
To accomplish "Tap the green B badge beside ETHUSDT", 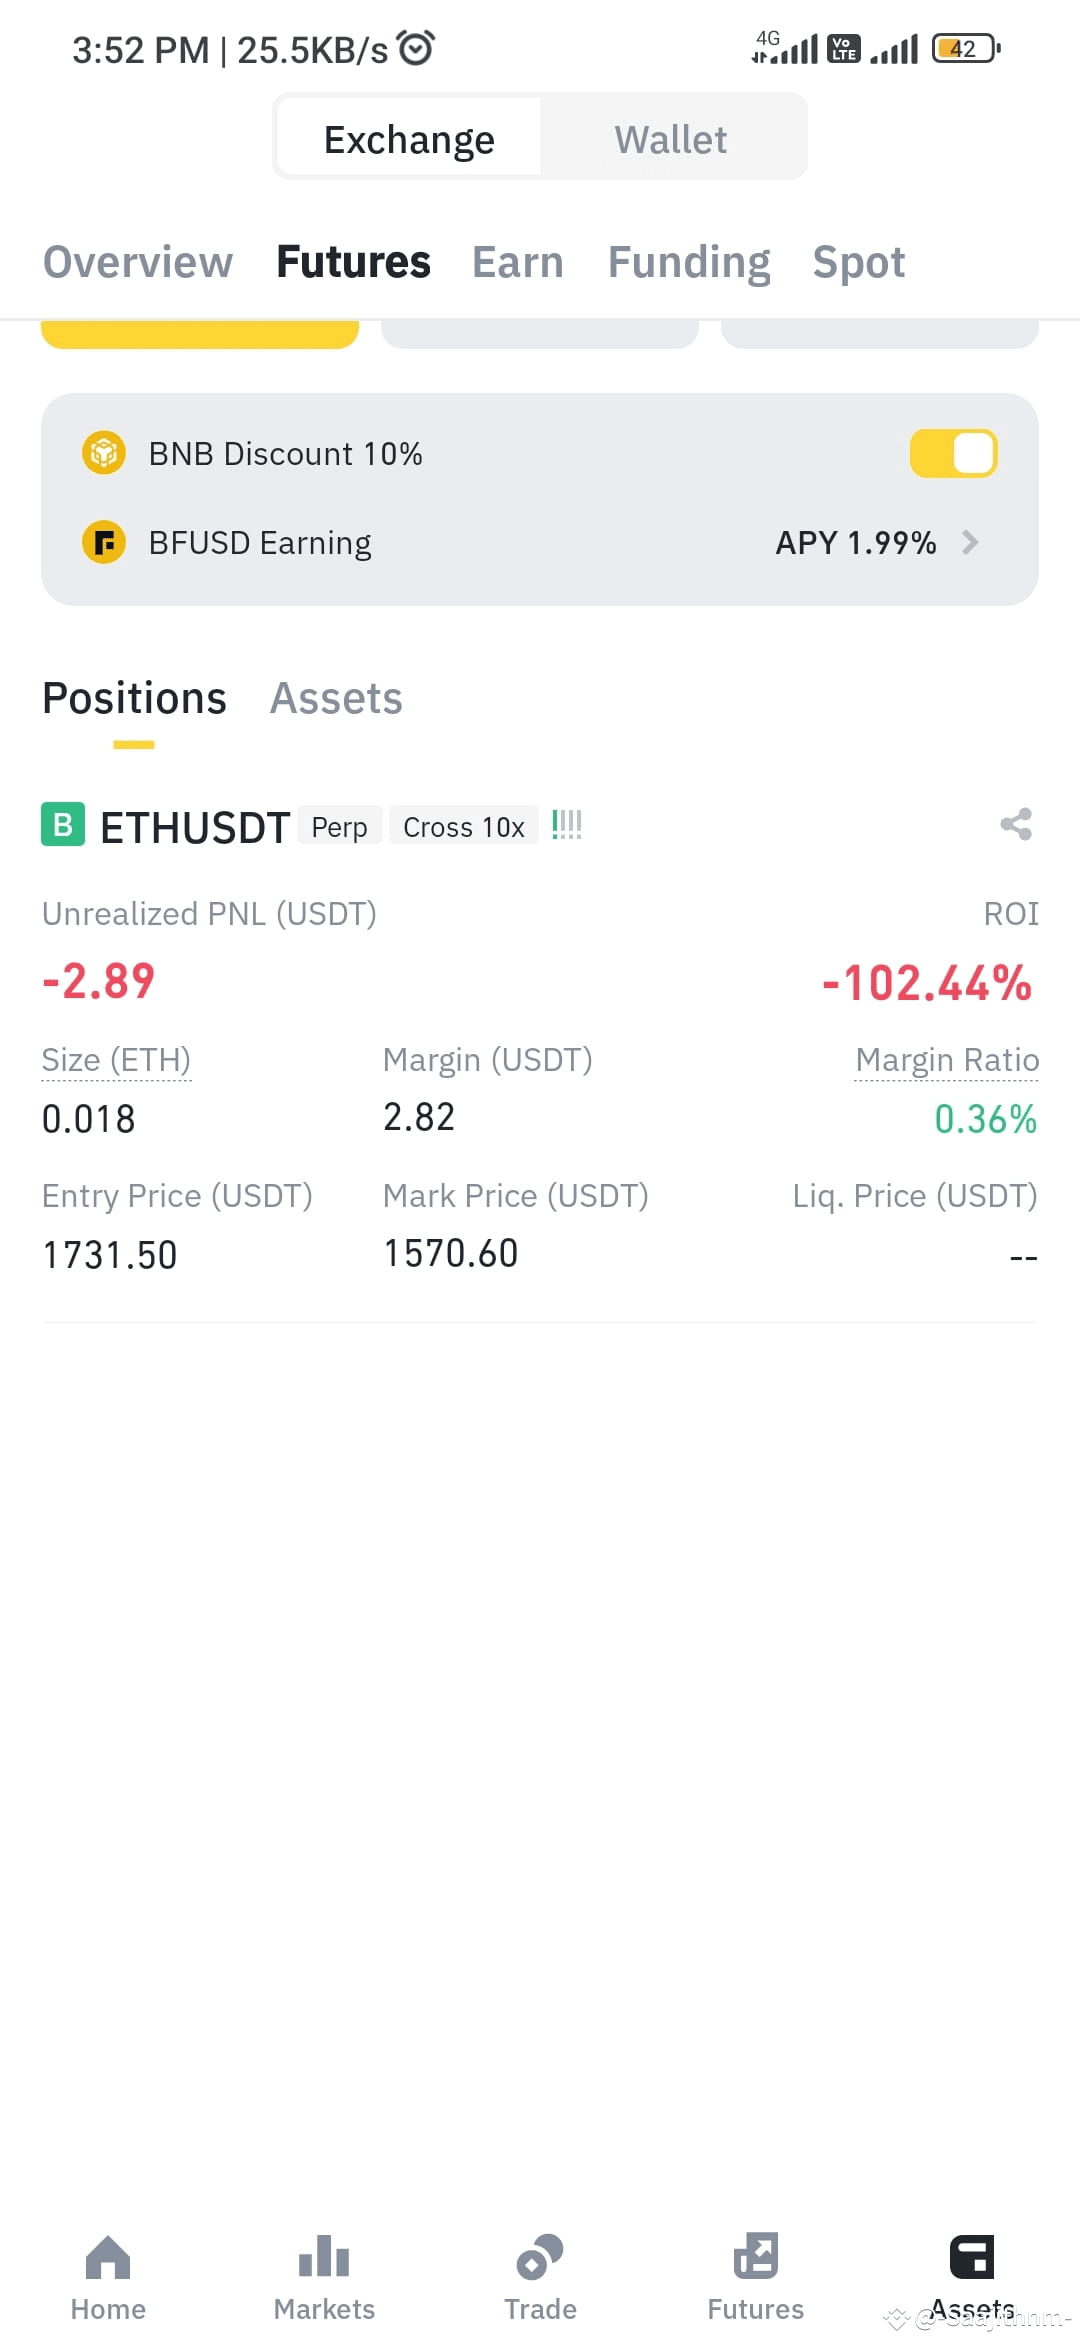I will pos(63,825).
